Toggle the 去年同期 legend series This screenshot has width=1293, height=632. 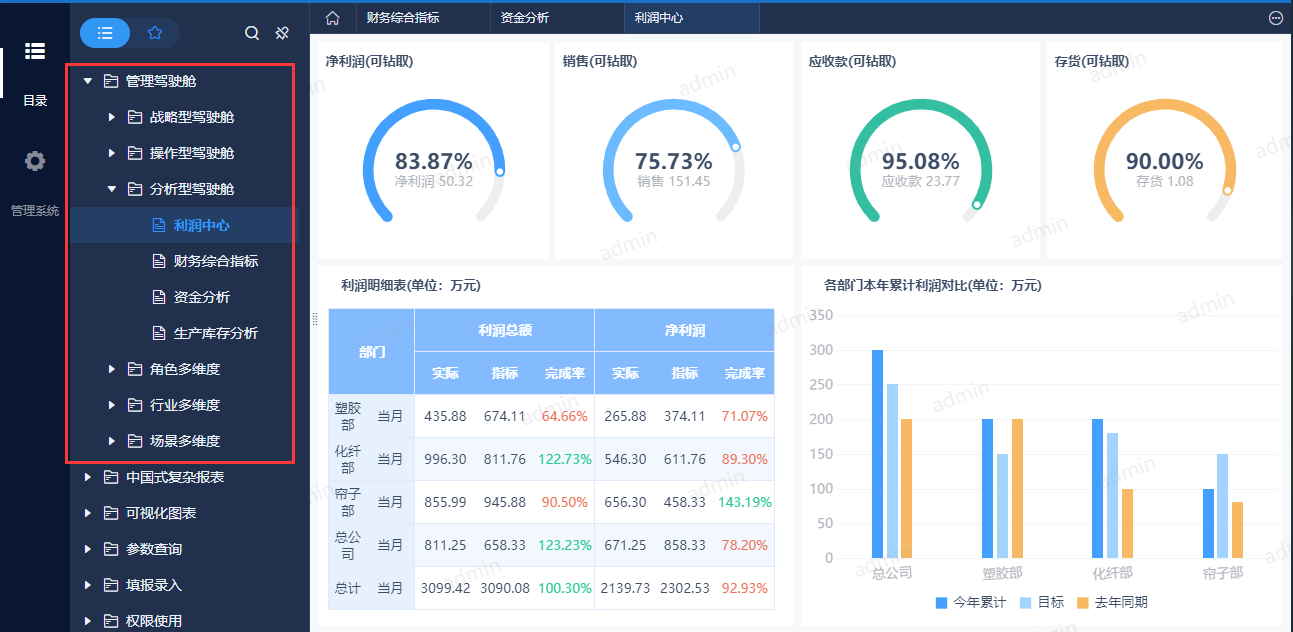tap(1112, 603)
